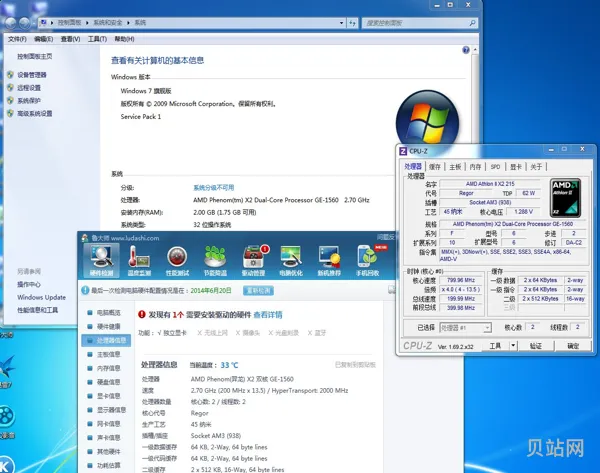Screen dimensions: 600x473
Task: Open 远程设置 in the left pane
Action: tap(29, 88)
